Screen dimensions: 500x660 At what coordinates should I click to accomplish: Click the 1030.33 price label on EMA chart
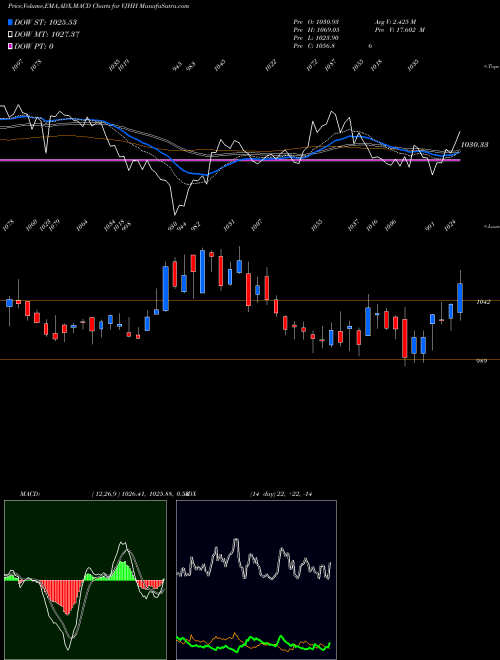[x=474, y=144]
